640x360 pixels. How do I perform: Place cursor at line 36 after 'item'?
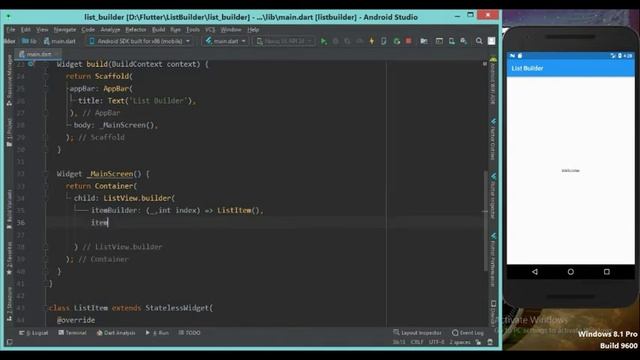click(108, 223)
